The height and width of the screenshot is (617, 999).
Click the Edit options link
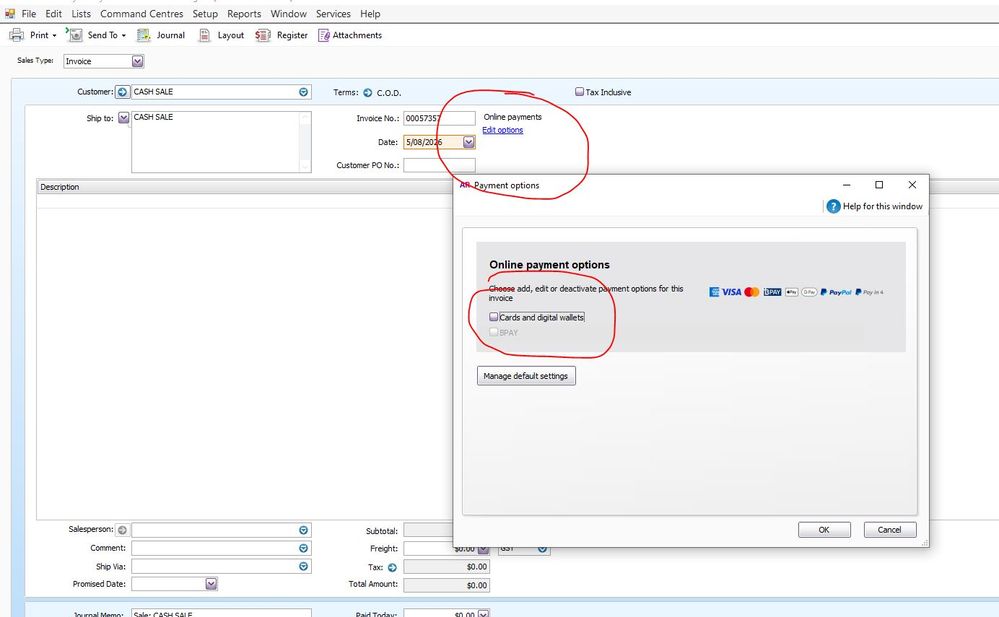click(x=503, y=130)
